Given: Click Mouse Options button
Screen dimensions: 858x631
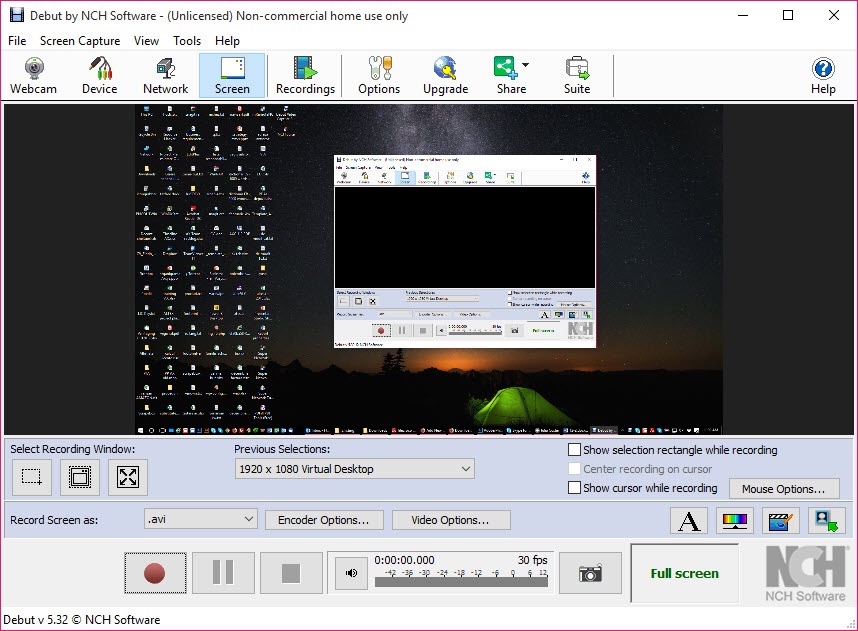Looking at the screenshot, I should point(784,489).
